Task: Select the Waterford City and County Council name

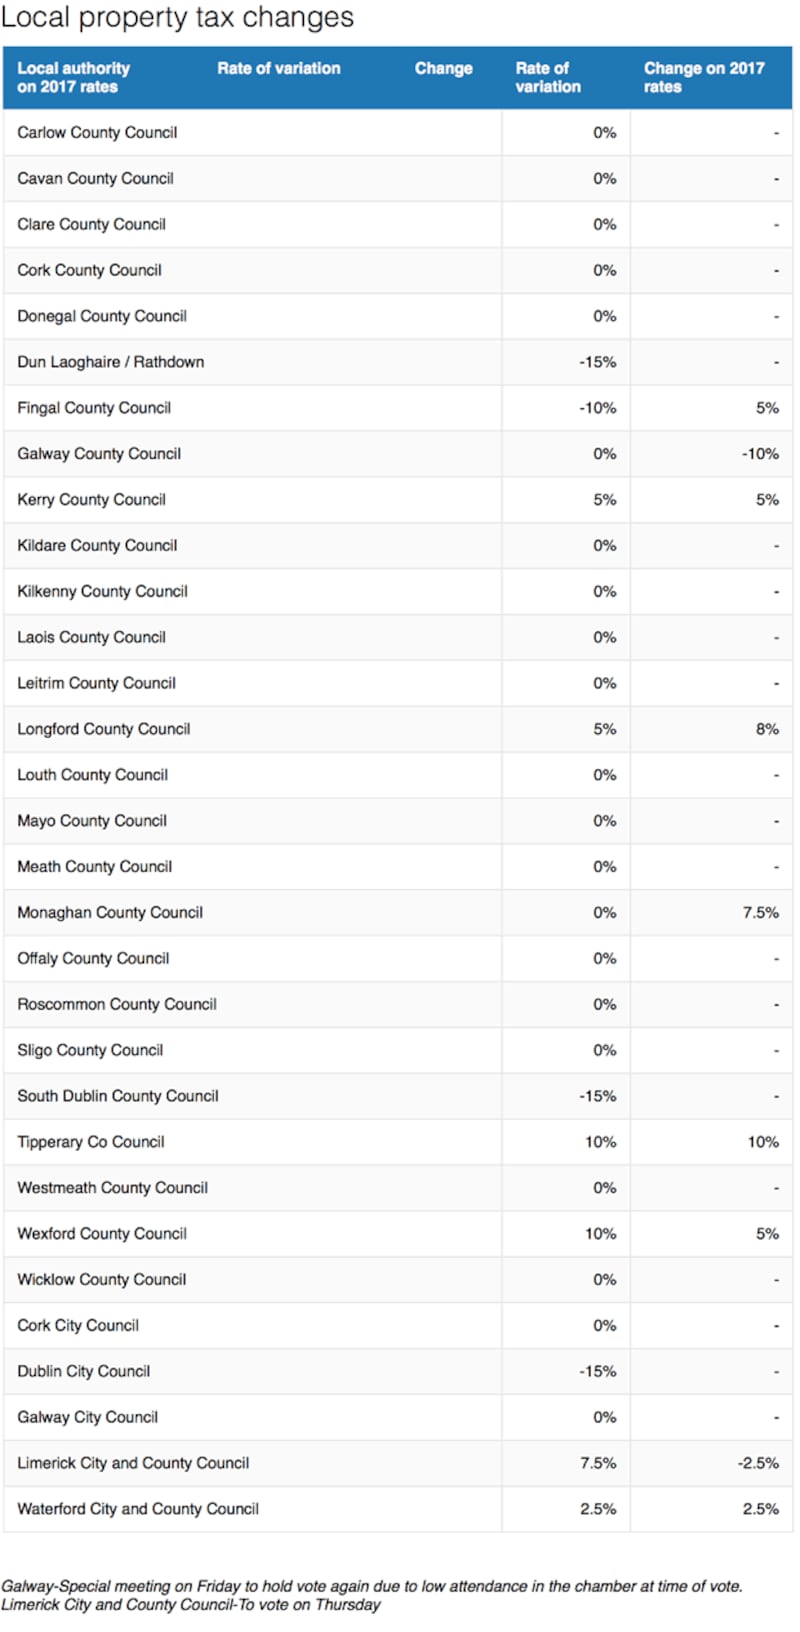Action: (x=137, y=1509)
